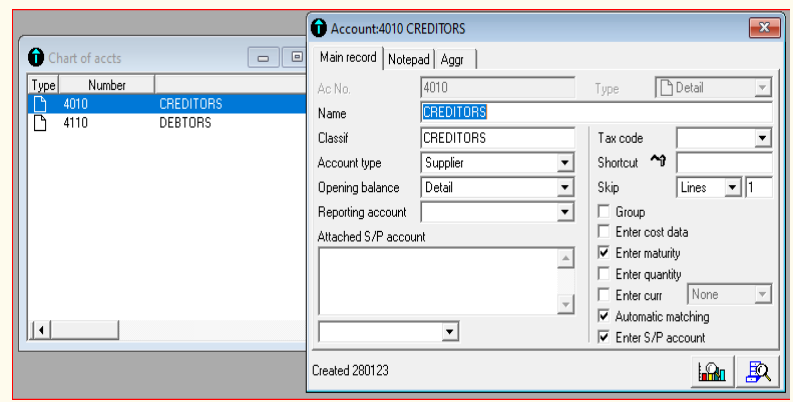Select the 4010 CREDITORS row
Viewport: 793px width, 402px height.
coord(167,104)
